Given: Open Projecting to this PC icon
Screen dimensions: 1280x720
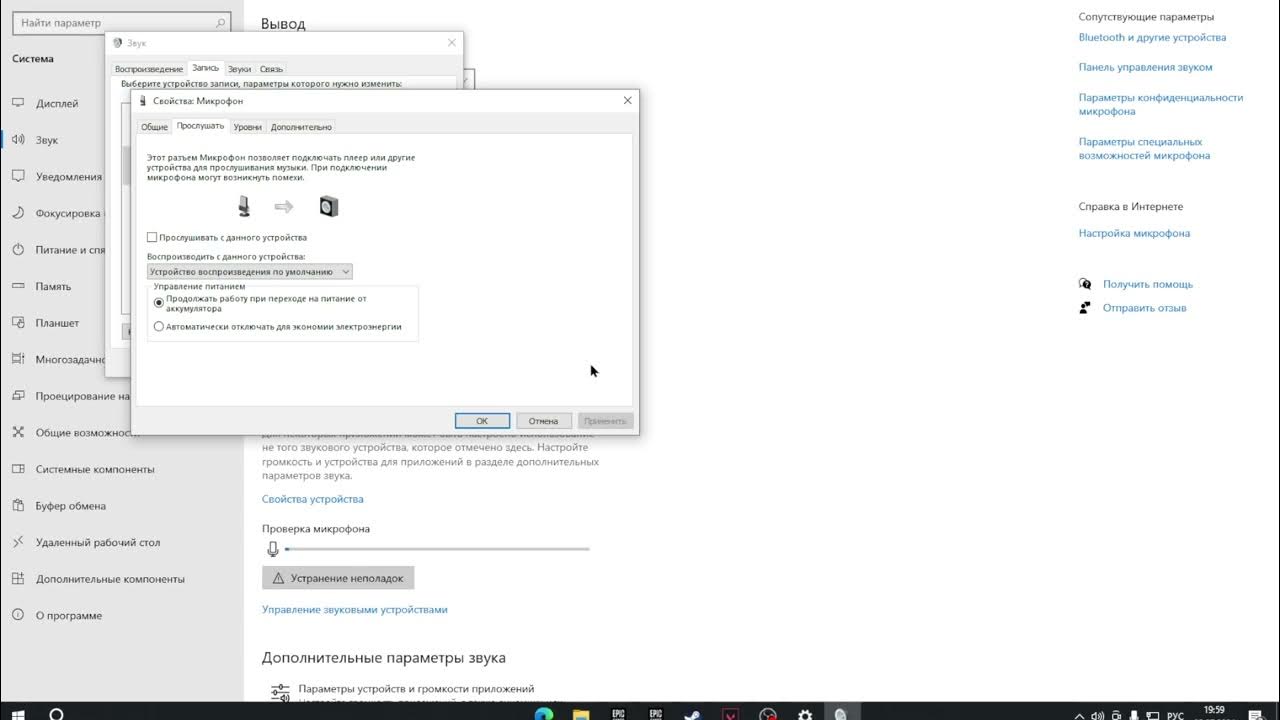Looking at the screenshot, I should pos(18,396).
